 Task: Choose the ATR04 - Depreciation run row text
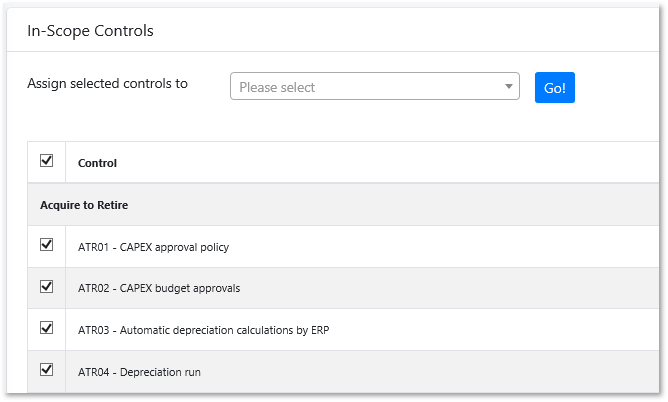coord(139,372)
